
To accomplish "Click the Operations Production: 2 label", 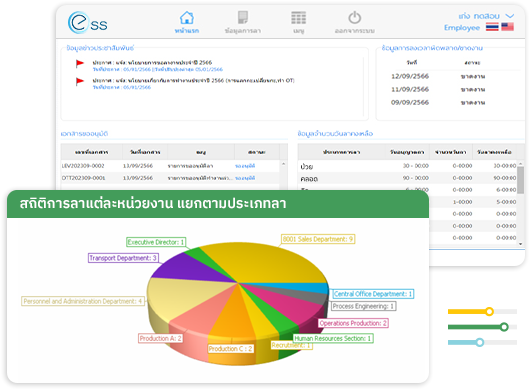I will pos(353,324).
